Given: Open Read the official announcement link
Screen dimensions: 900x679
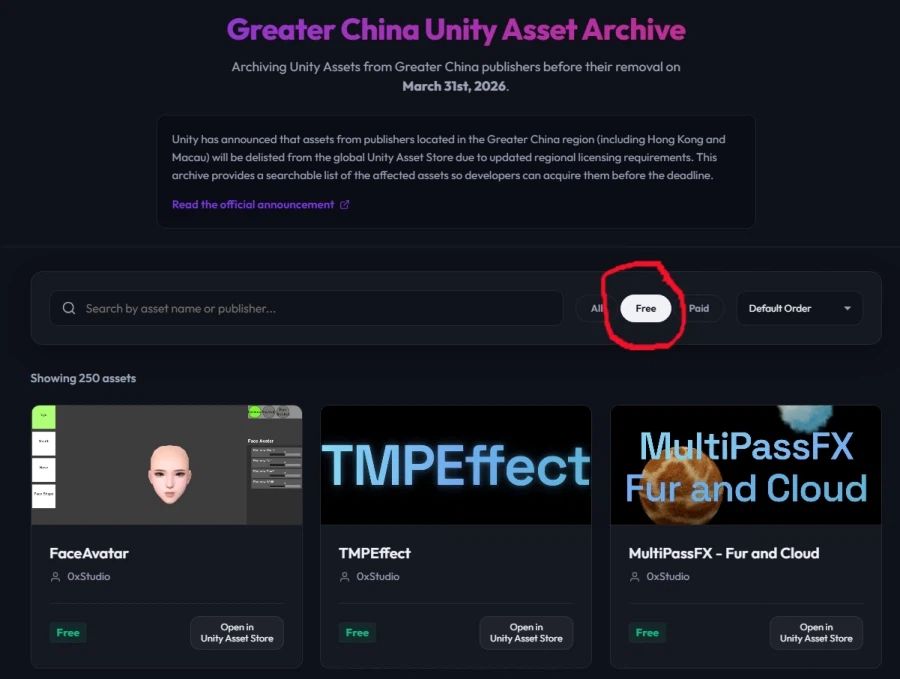Looking at the screenshot, I should click(x=253, y=204).
